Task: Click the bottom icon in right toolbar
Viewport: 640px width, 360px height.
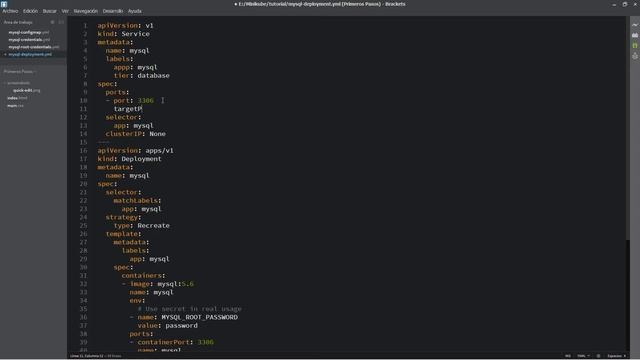Action: click(635, 56)
